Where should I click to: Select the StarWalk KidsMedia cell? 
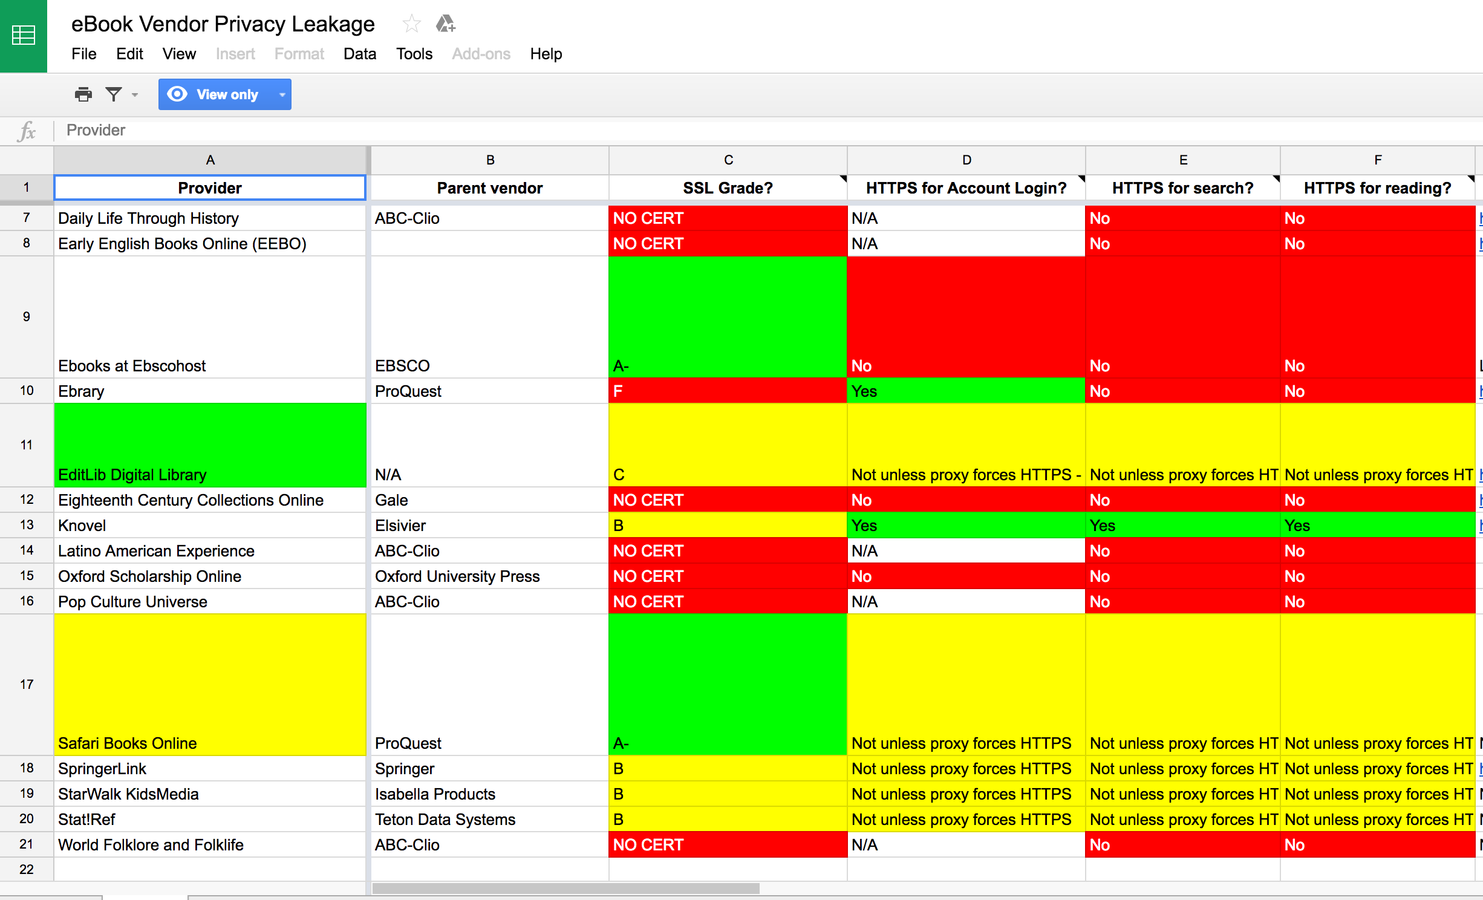(x=210, y=794)
